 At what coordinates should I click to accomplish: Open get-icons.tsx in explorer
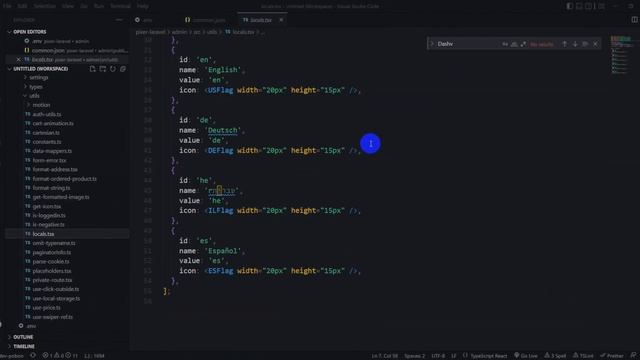point(47,206)
